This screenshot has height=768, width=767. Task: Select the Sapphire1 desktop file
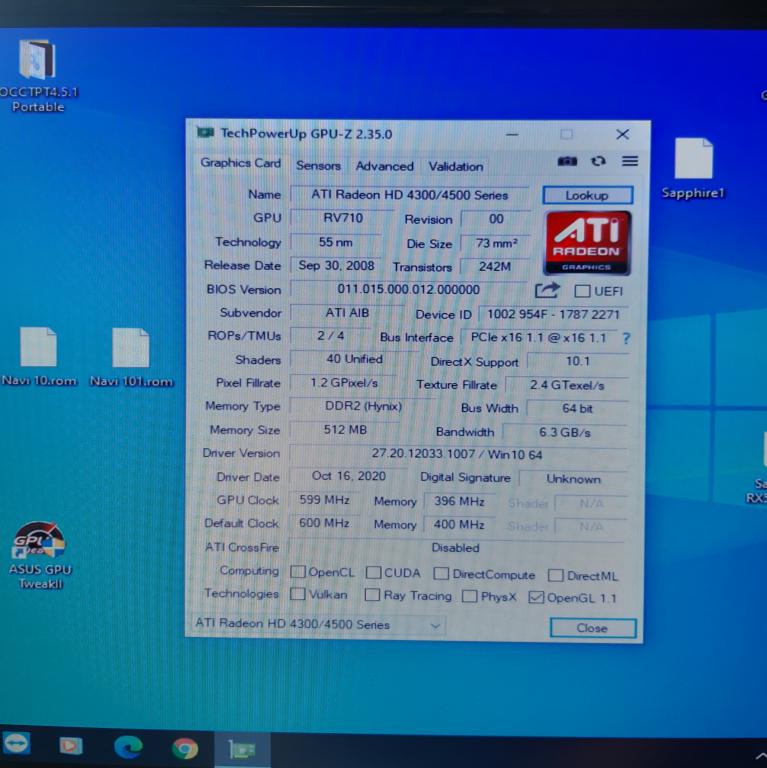693,169
